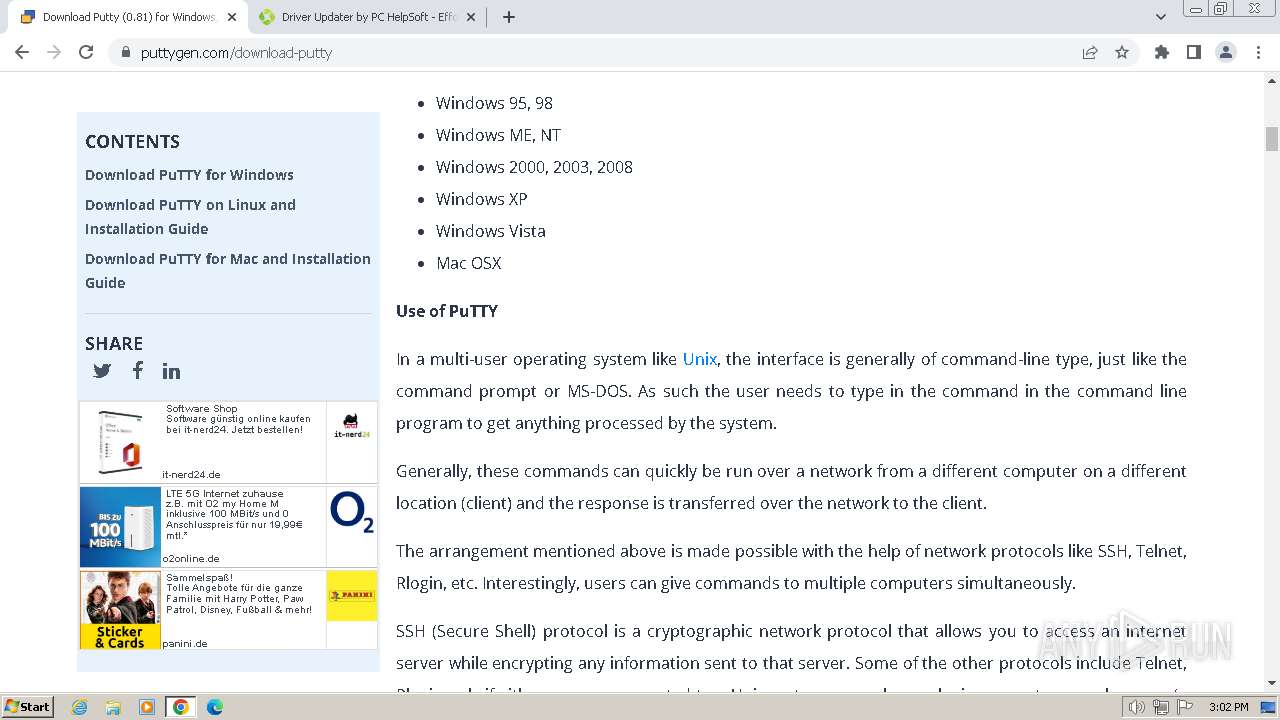Open media player from taskbar

147,707
